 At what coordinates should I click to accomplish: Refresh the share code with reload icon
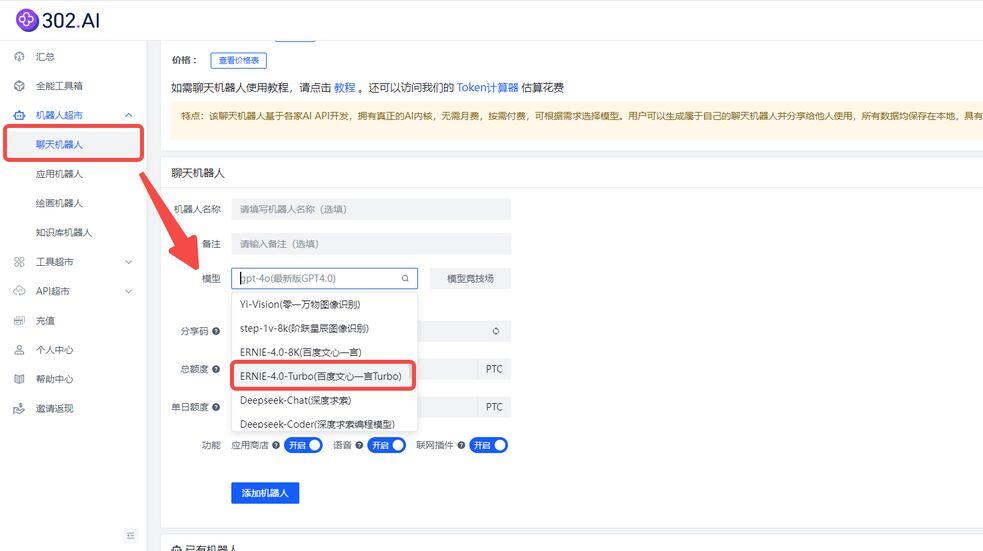click(x=496, y=331)
